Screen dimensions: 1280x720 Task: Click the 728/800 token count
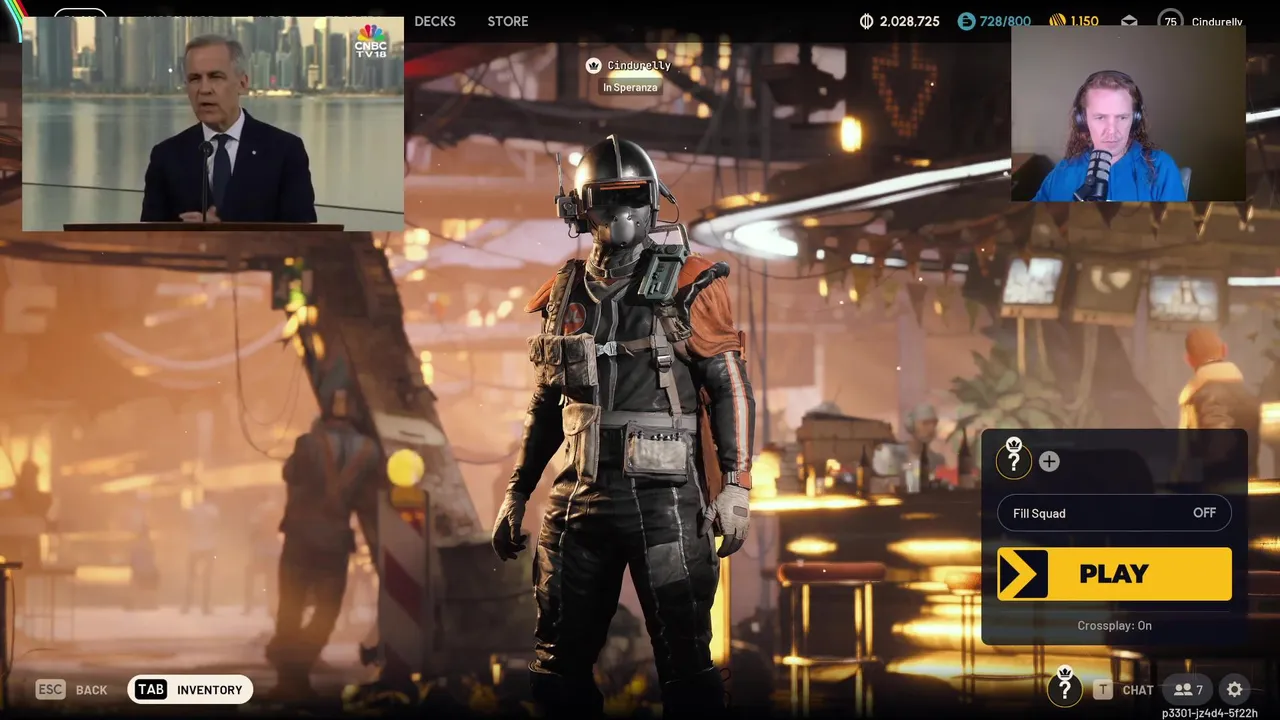coord(1005,21)
